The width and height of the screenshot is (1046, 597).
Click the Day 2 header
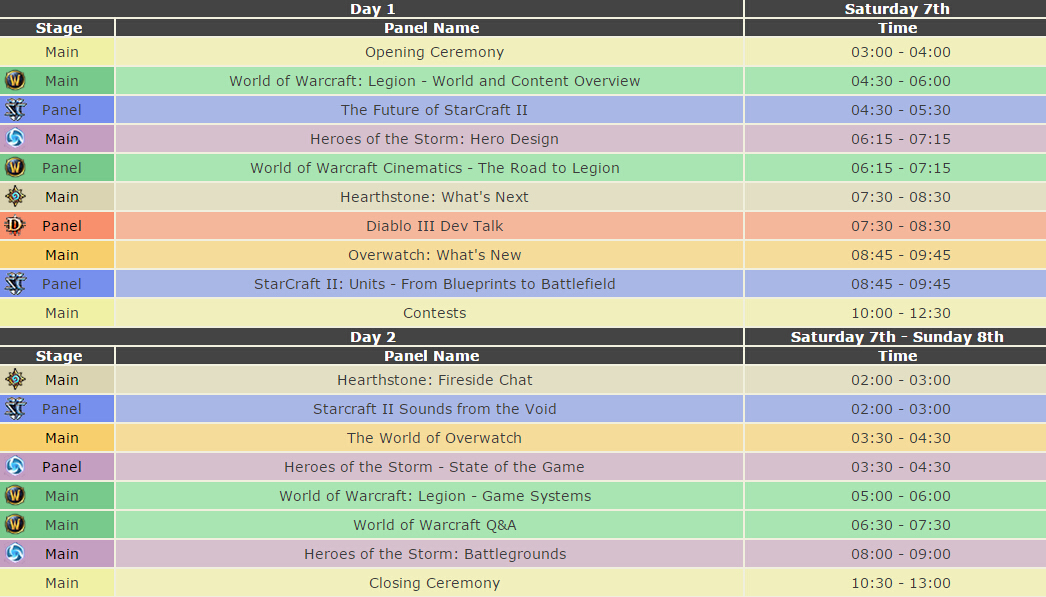click(x=372, y=337)
